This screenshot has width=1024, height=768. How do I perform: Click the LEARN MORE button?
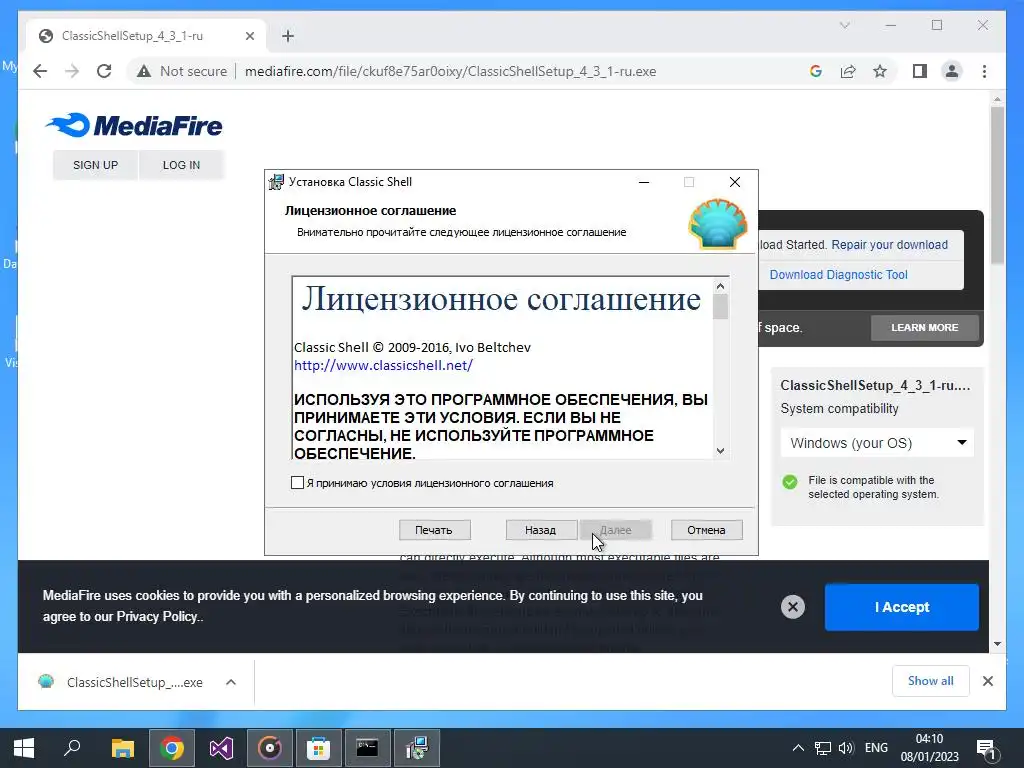coord(925,327)
